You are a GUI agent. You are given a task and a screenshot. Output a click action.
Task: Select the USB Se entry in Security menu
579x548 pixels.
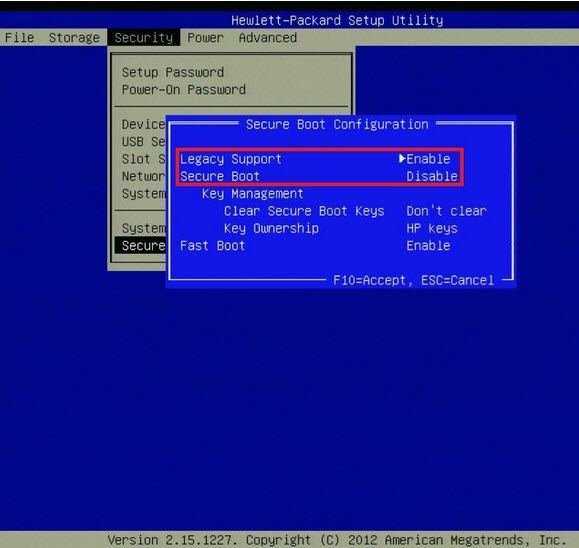click(143, 142)
